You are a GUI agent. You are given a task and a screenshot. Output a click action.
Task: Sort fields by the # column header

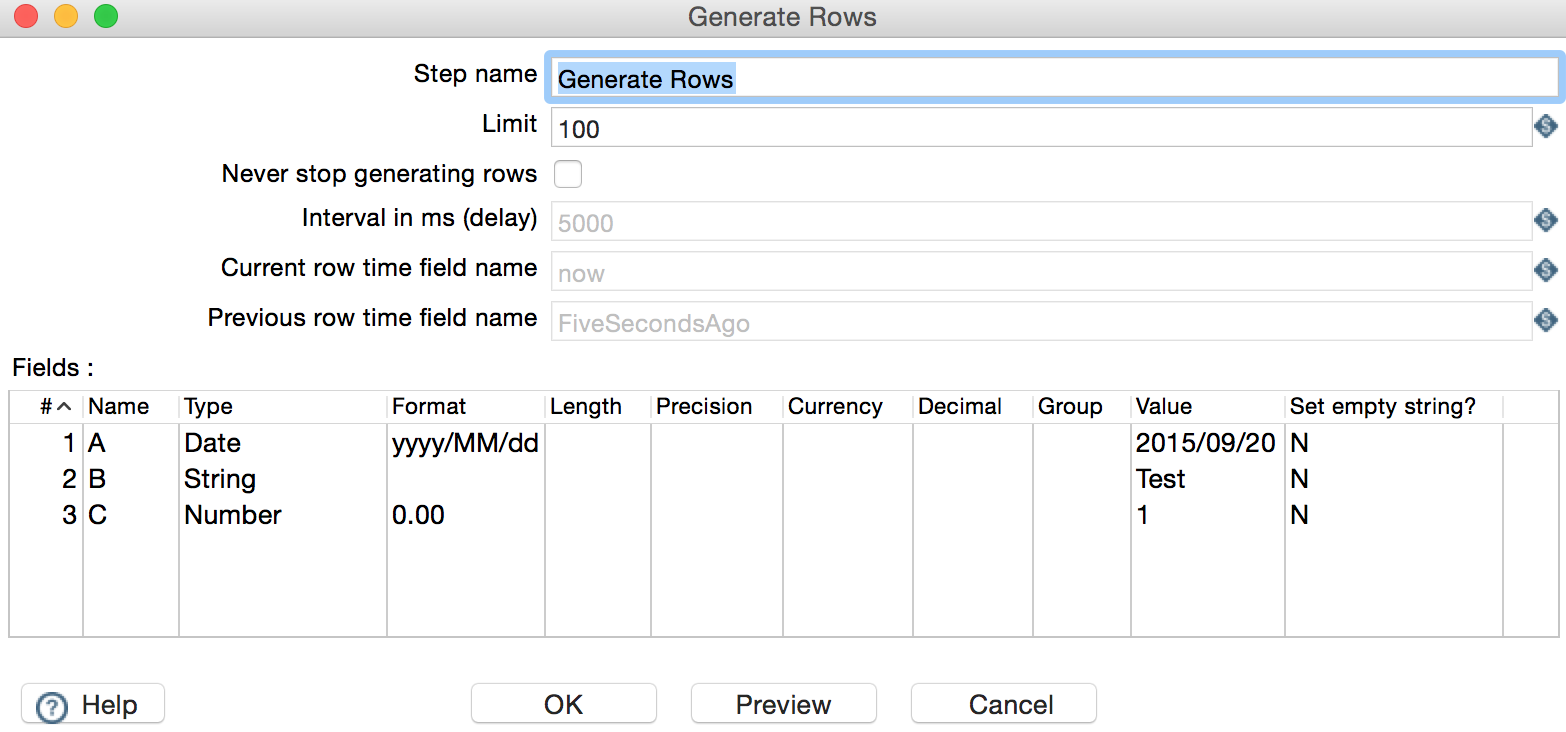point(54,407)
